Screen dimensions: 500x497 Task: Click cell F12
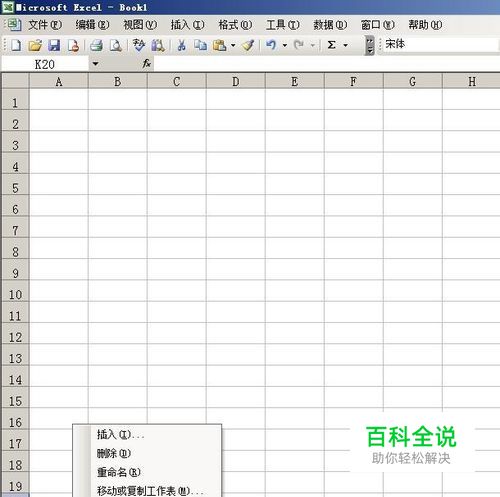(x=354, y=333)
